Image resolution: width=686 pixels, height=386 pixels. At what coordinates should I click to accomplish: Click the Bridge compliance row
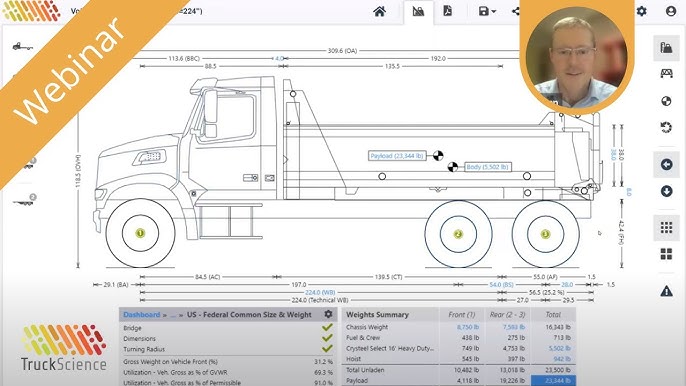click(228, 328)
